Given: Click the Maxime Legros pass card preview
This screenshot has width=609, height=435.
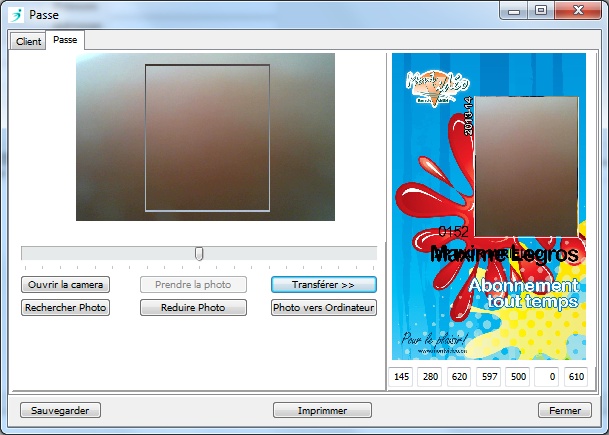Looking at the screenshot, I should (x=487, y=206).
